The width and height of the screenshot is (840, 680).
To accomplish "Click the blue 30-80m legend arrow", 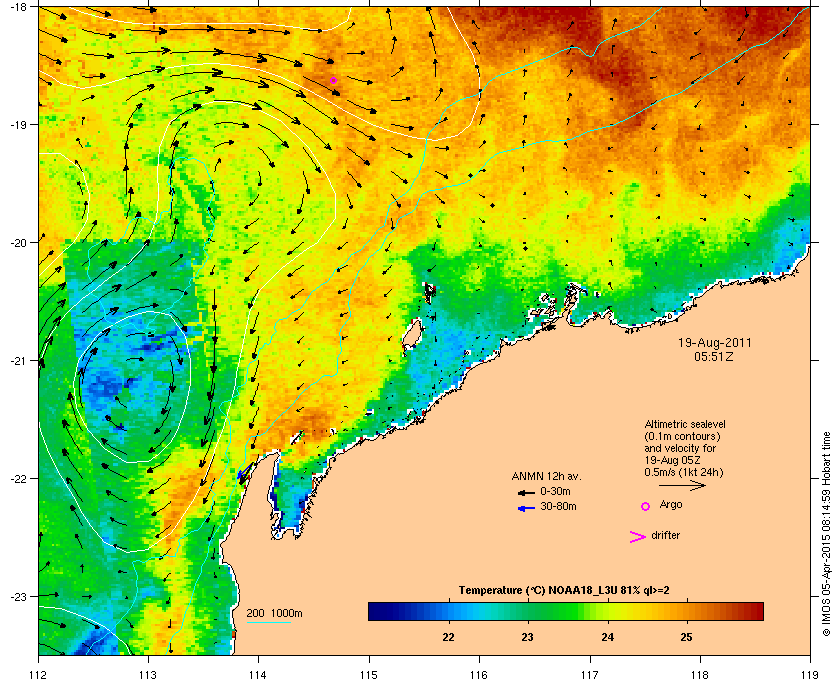I will click(526, 508).
